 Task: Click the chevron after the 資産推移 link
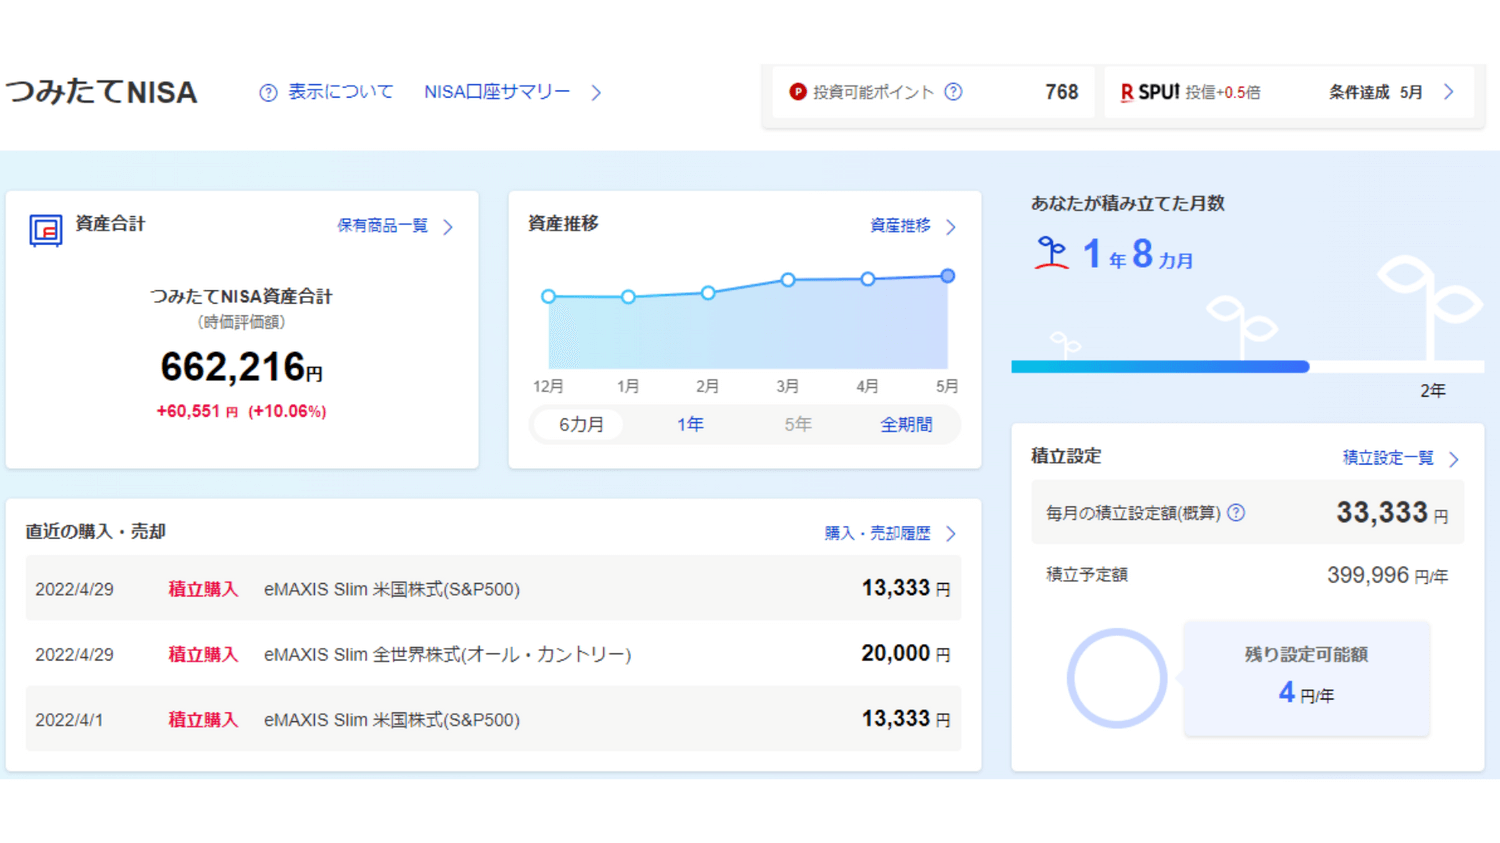pyautogui.click(x=951, y=227)
